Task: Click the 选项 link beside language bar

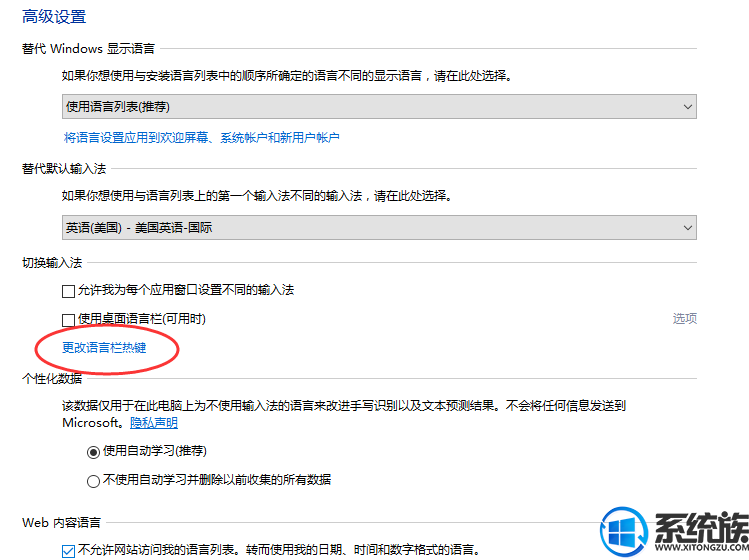Action: click(685, 319)
